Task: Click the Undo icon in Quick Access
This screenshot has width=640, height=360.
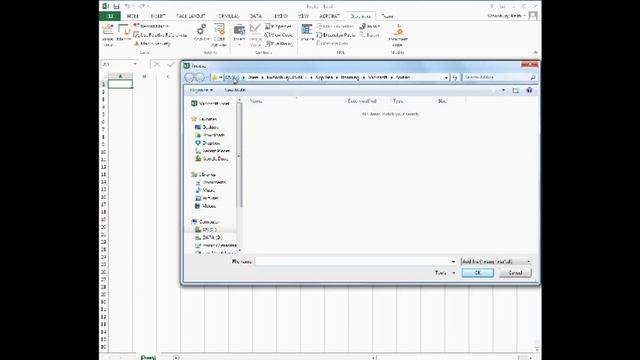Action: [x=128, y=6]
